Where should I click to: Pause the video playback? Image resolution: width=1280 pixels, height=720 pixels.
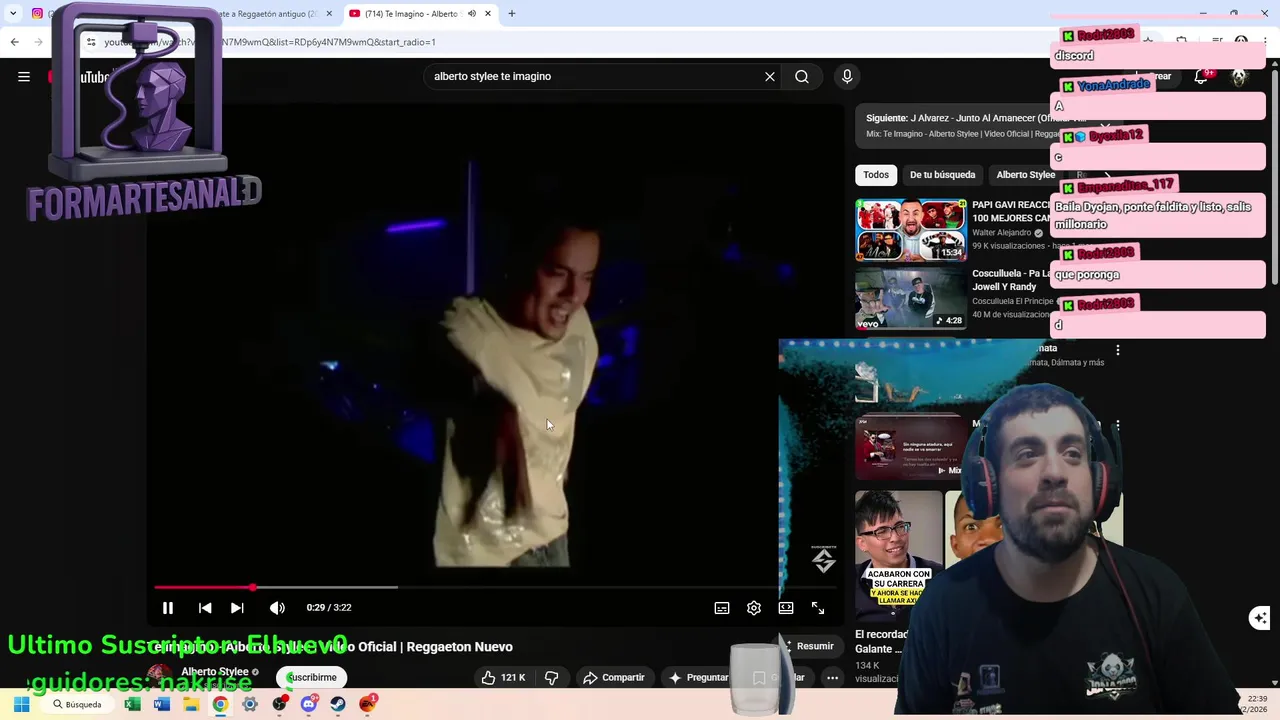click(x=168, y=607)
